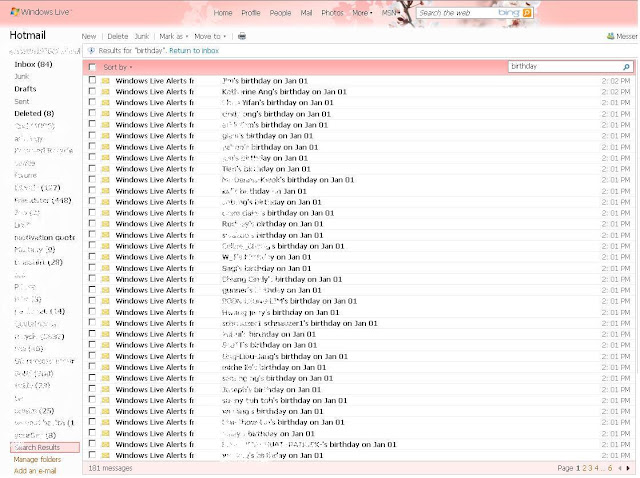Open the Messenger icon at top right
Screen dimensions: 640x478
tap(611, 36)
